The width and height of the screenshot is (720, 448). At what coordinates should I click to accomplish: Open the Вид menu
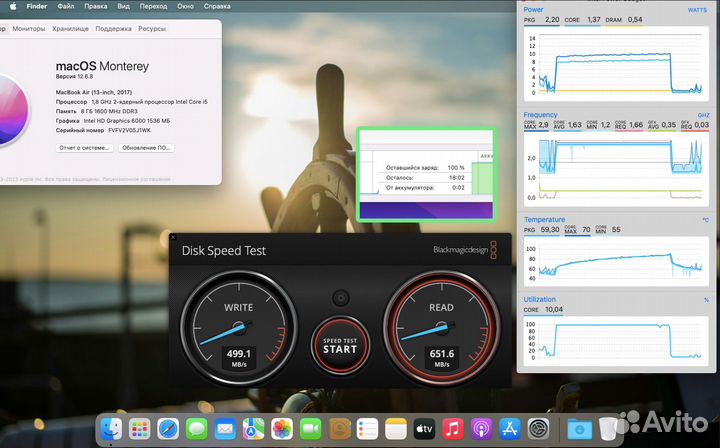pos(123,6)
